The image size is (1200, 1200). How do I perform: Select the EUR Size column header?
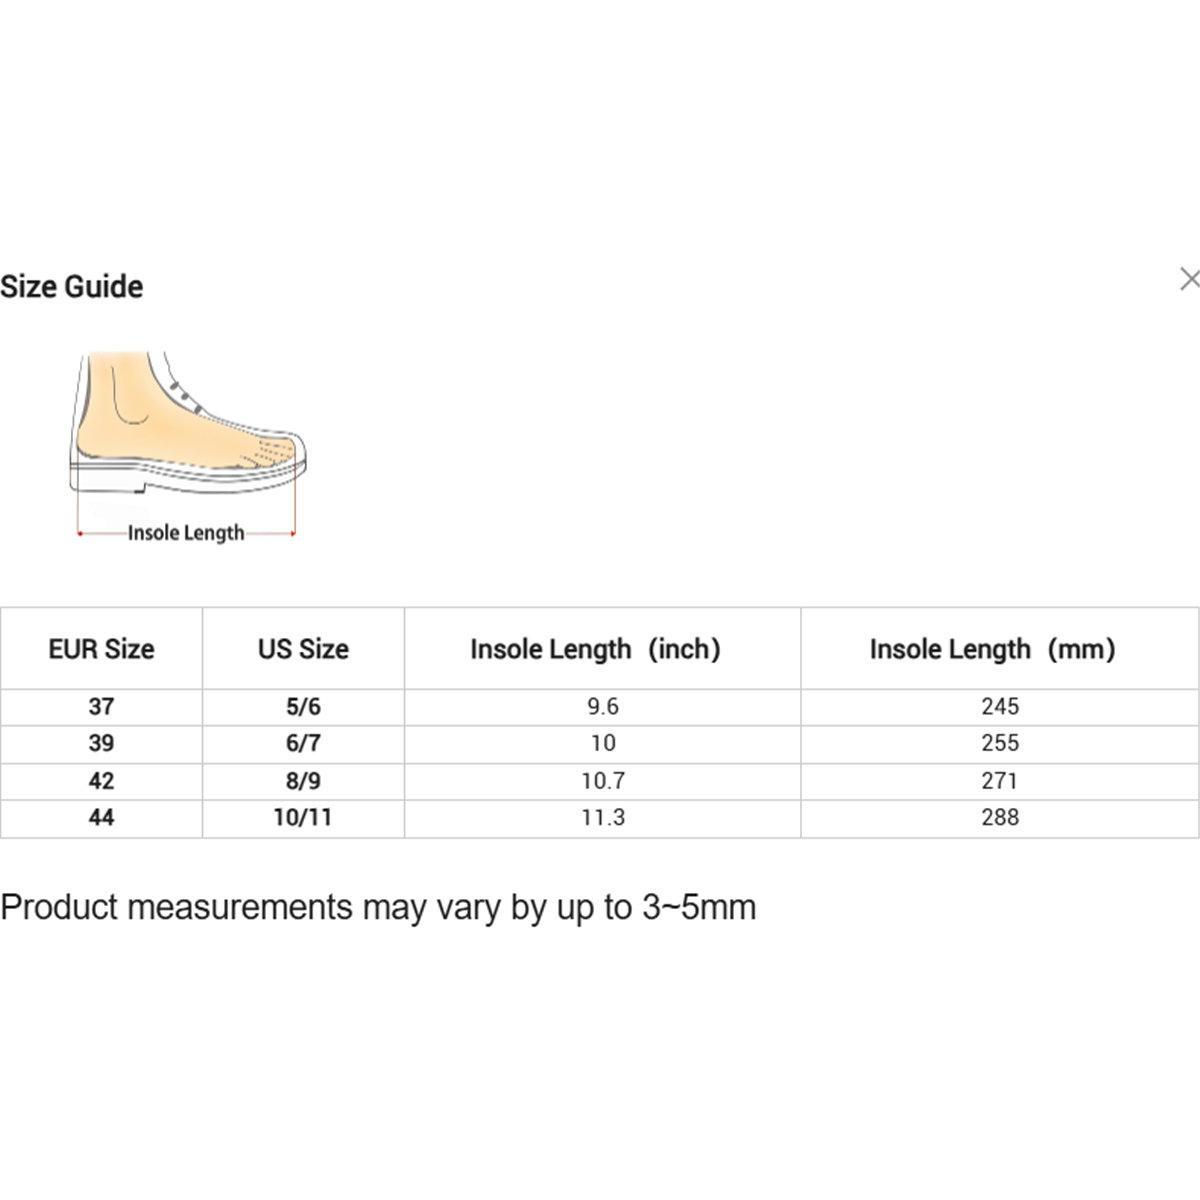(101, 649)
